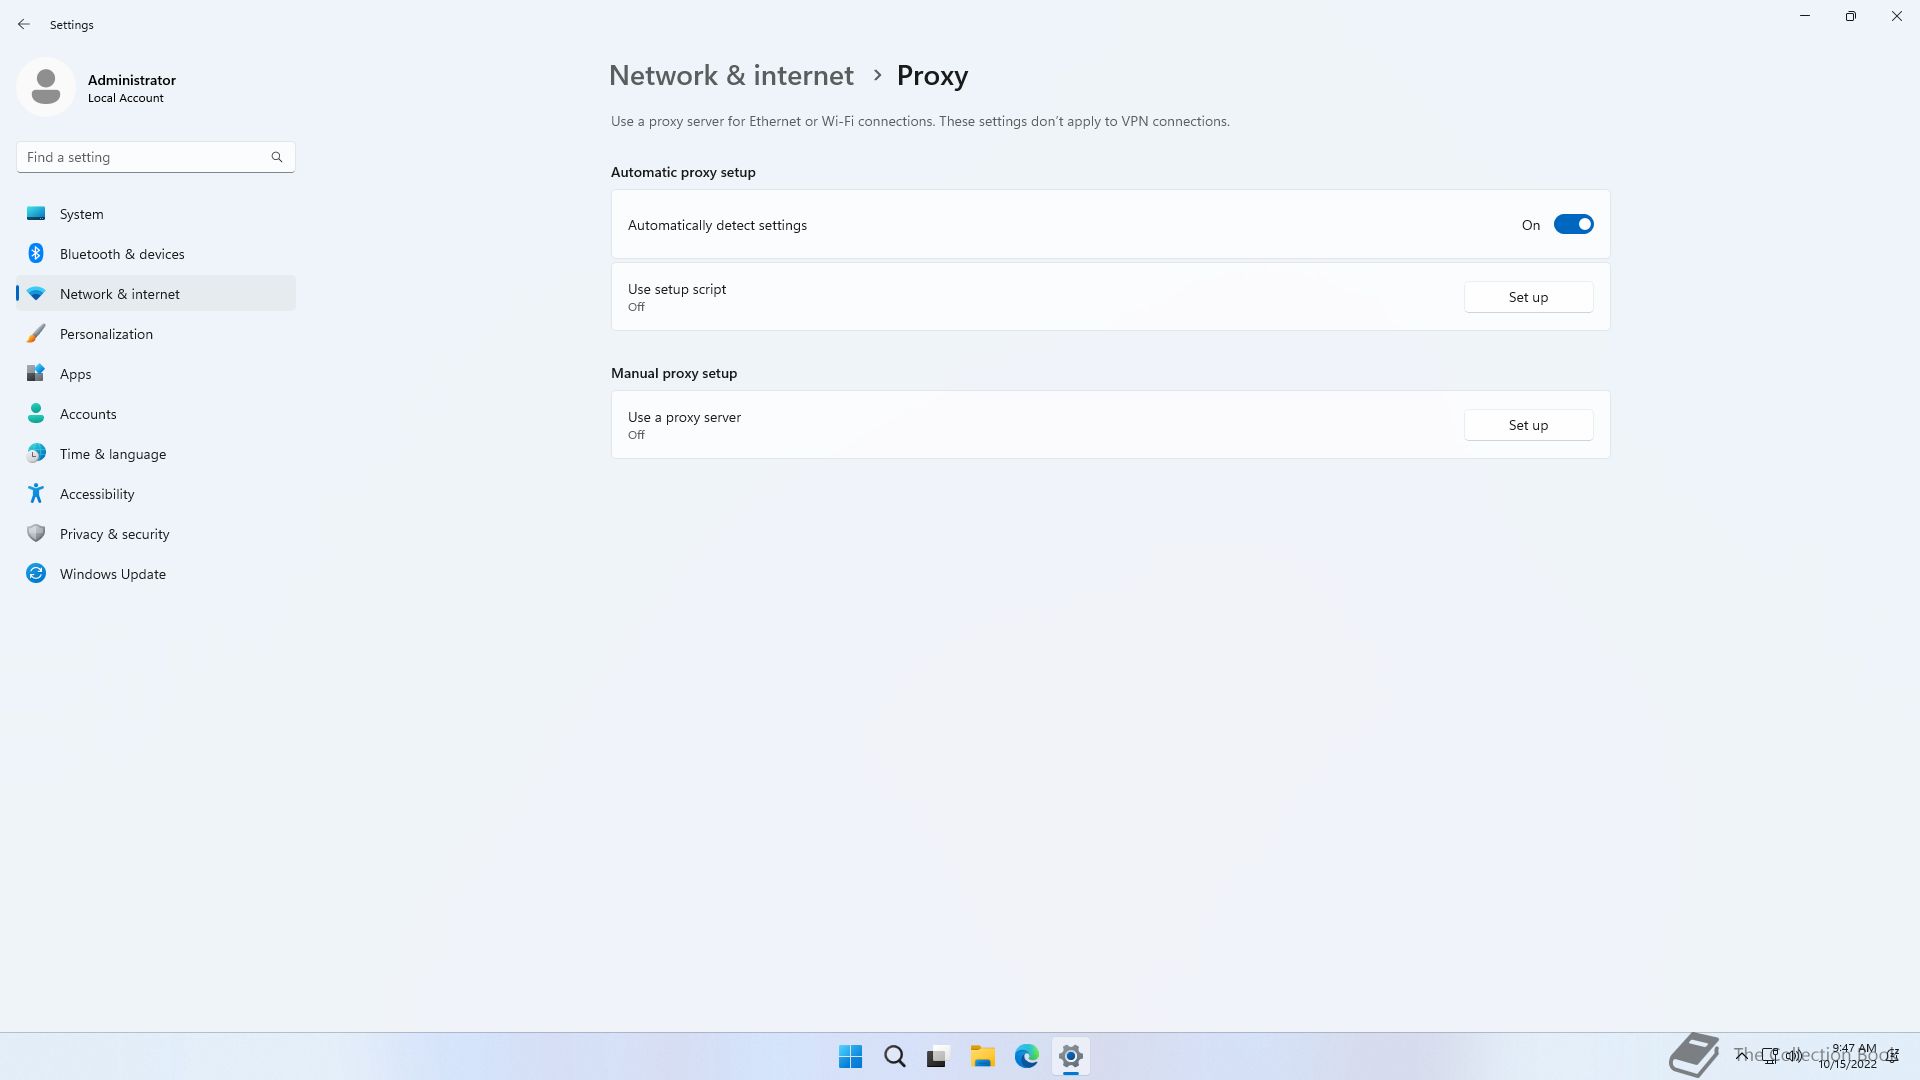Viewport: 1920px width, 1080px height.
Task: Click the System monitor icon in sidebar
Action: click(x=36, y=213)
